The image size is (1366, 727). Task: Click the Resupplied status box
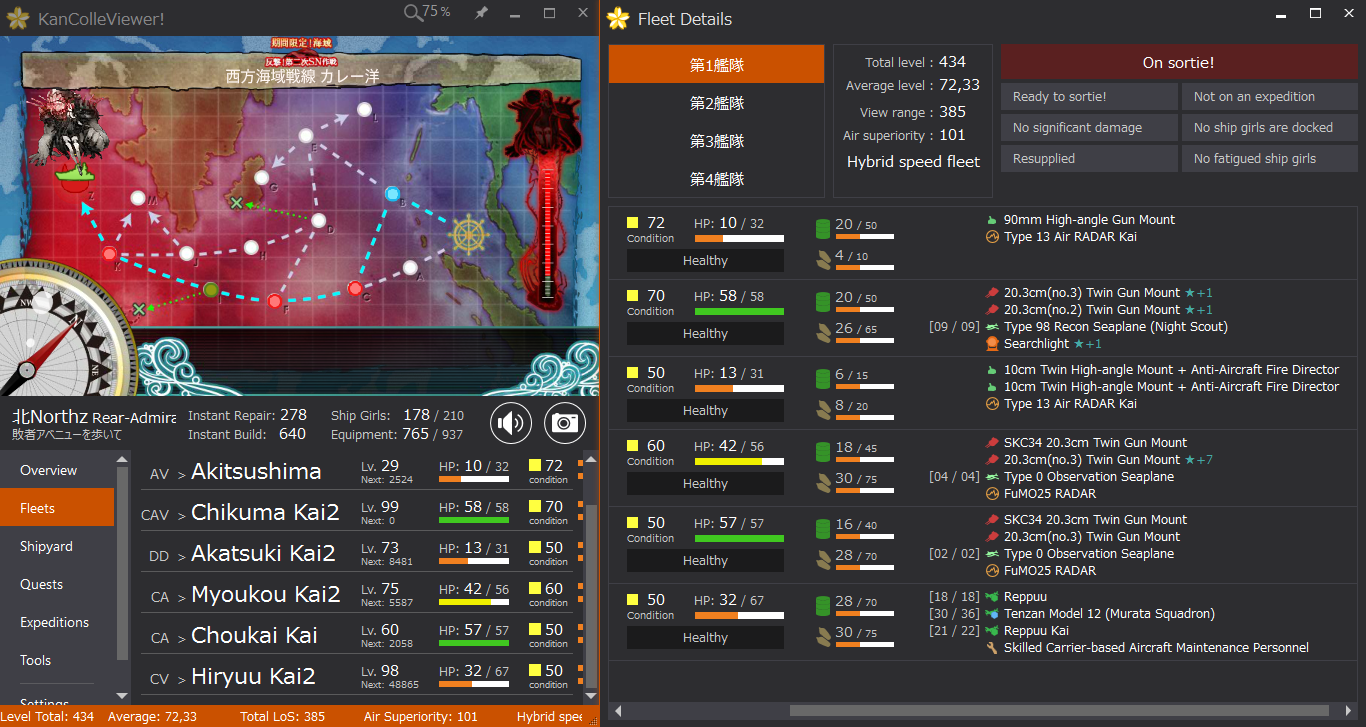1089,159
